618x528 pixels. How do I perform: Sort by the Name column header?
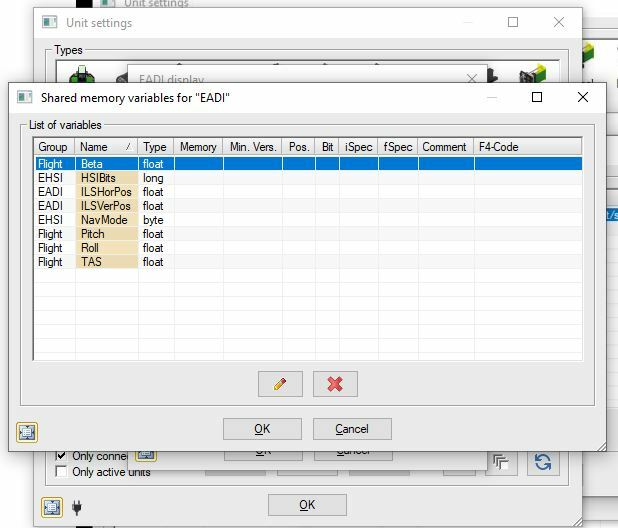point(106,147)
